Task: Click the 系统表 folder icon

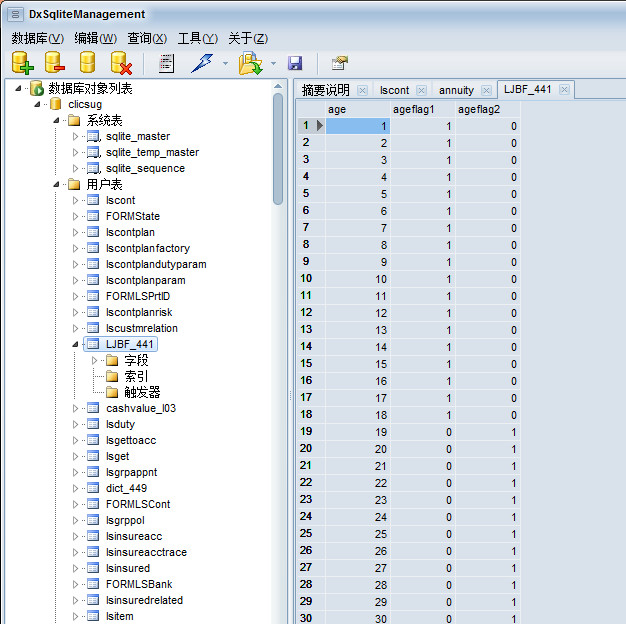Action: tap(74, 120)
